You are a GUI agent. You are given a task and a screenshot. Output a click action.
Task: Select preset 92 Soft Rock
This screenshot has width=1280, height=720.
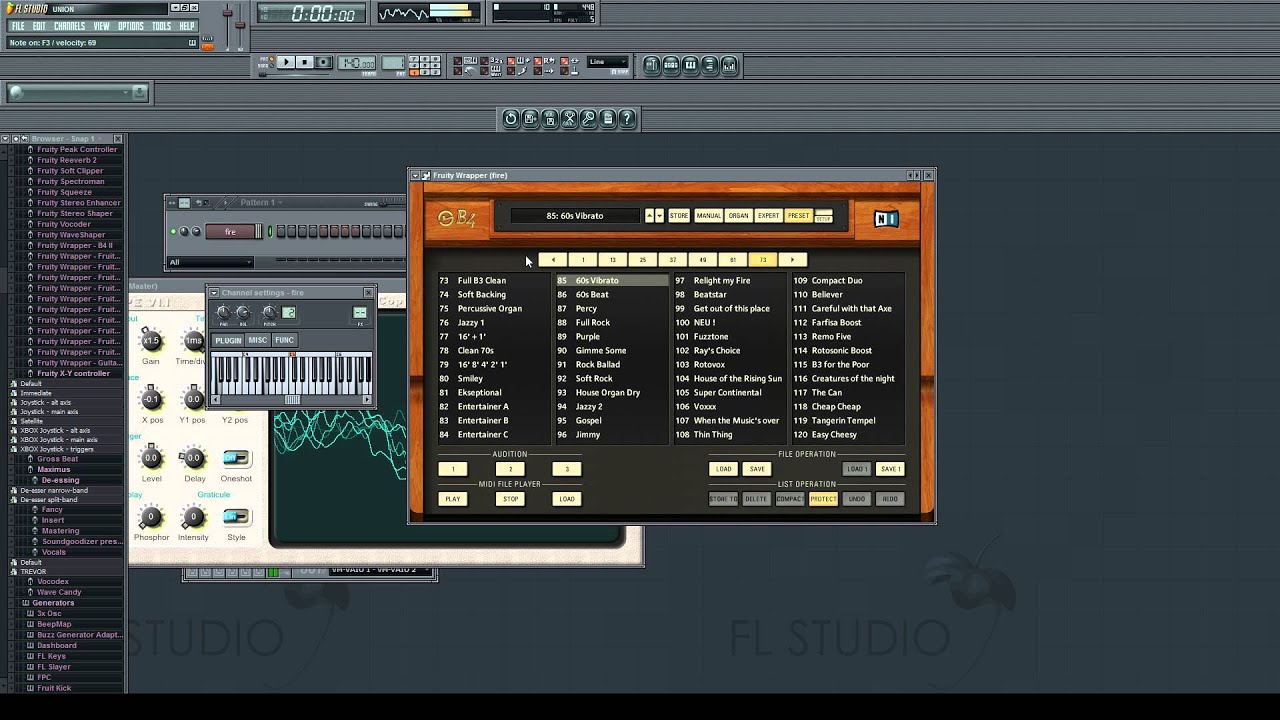[x=594, y=379]
